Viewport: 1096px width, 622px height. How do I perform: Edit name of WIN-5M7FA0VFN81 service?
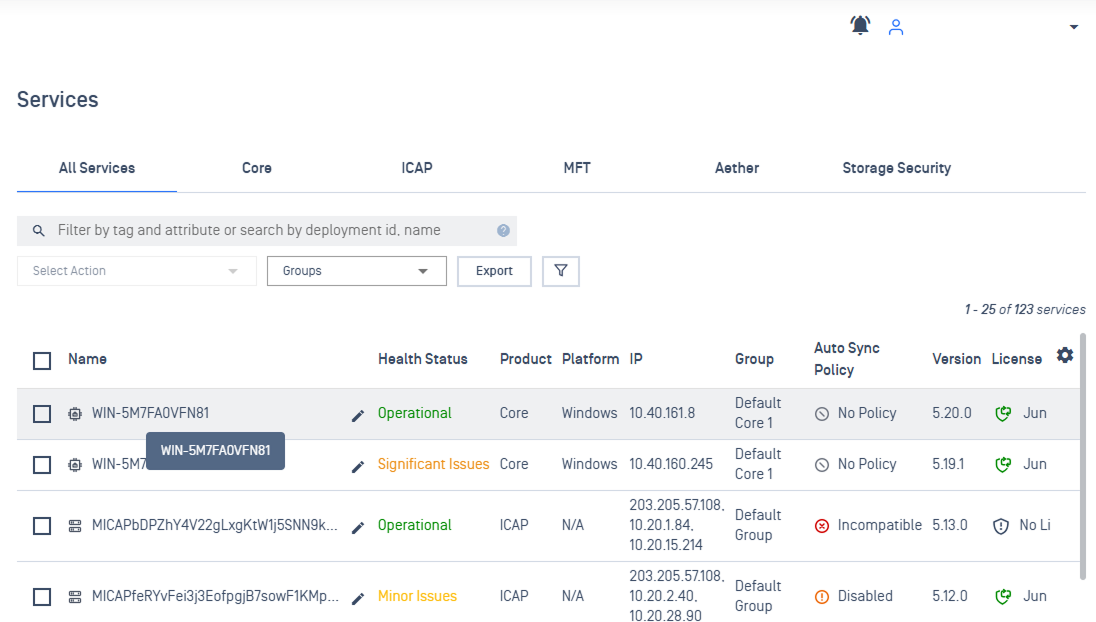tap(358, 416)
